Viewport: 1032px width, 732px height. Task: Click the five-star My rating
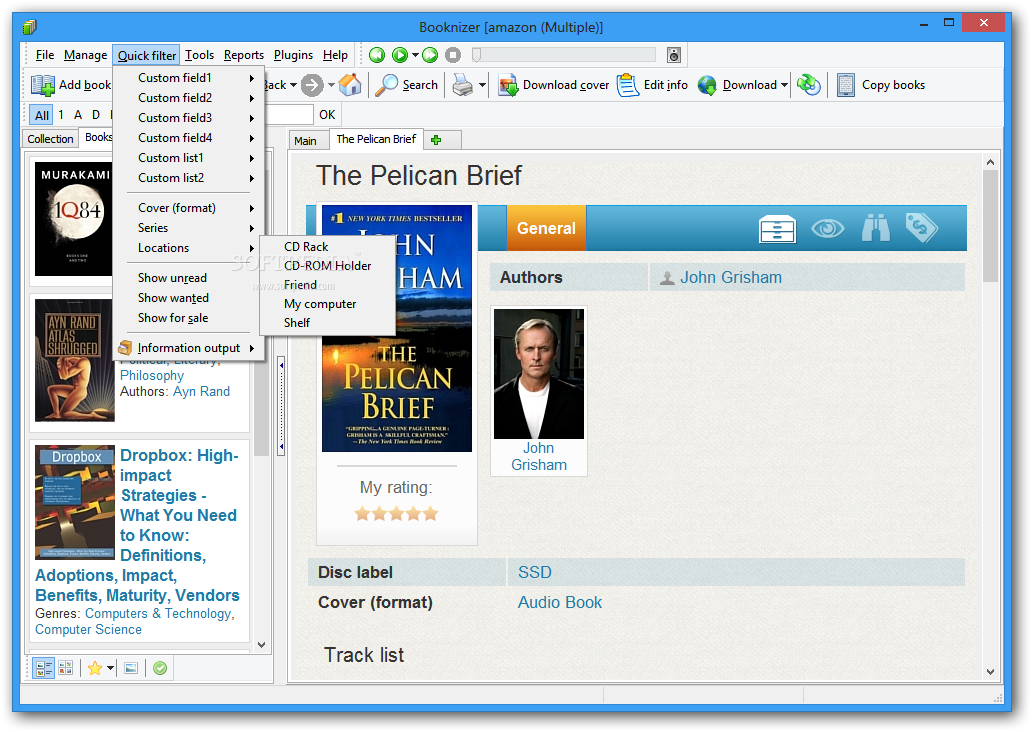click(396, 513)
